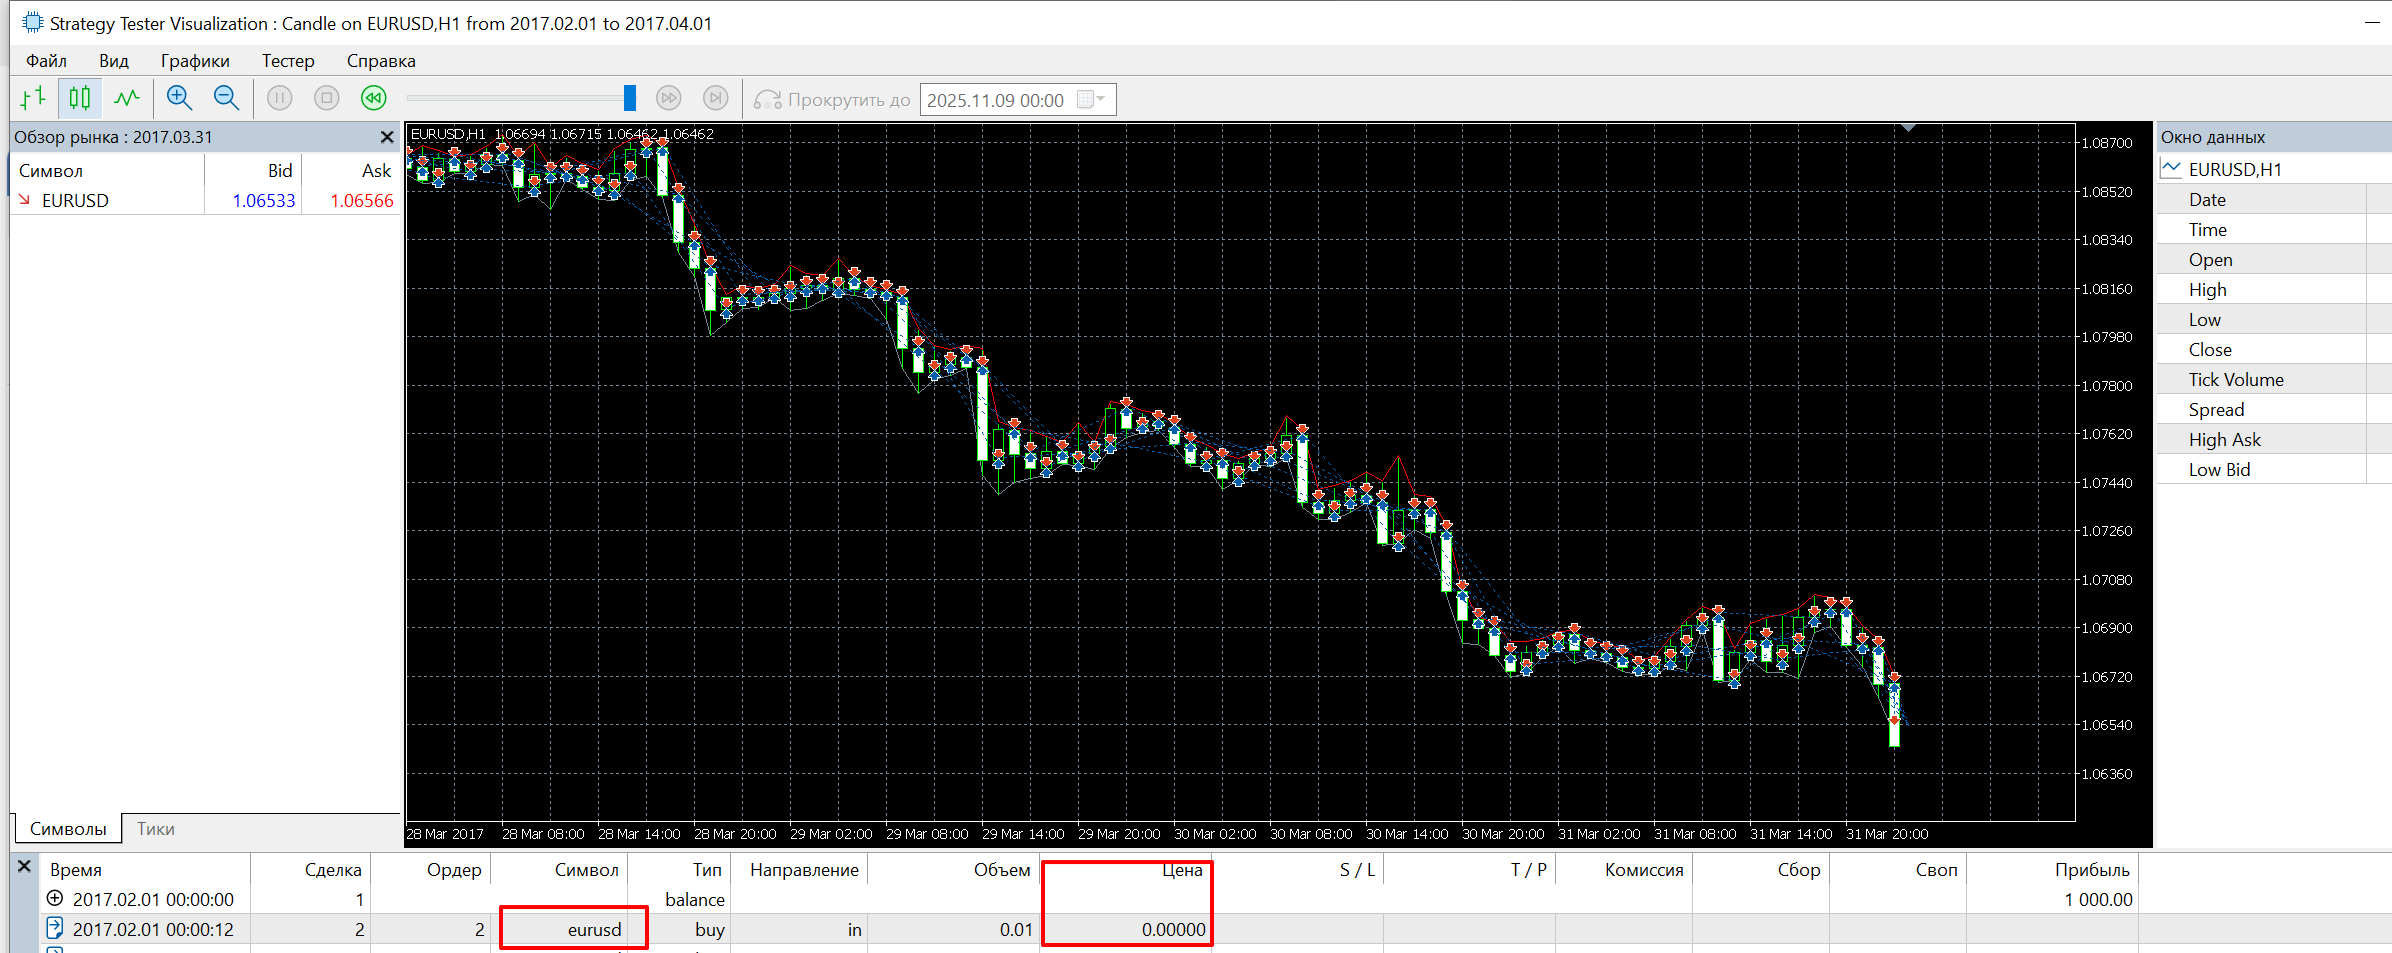This screenshot has height=953, width=2392.
Task: Open the Вид menu
Action: tap(114, 61)
